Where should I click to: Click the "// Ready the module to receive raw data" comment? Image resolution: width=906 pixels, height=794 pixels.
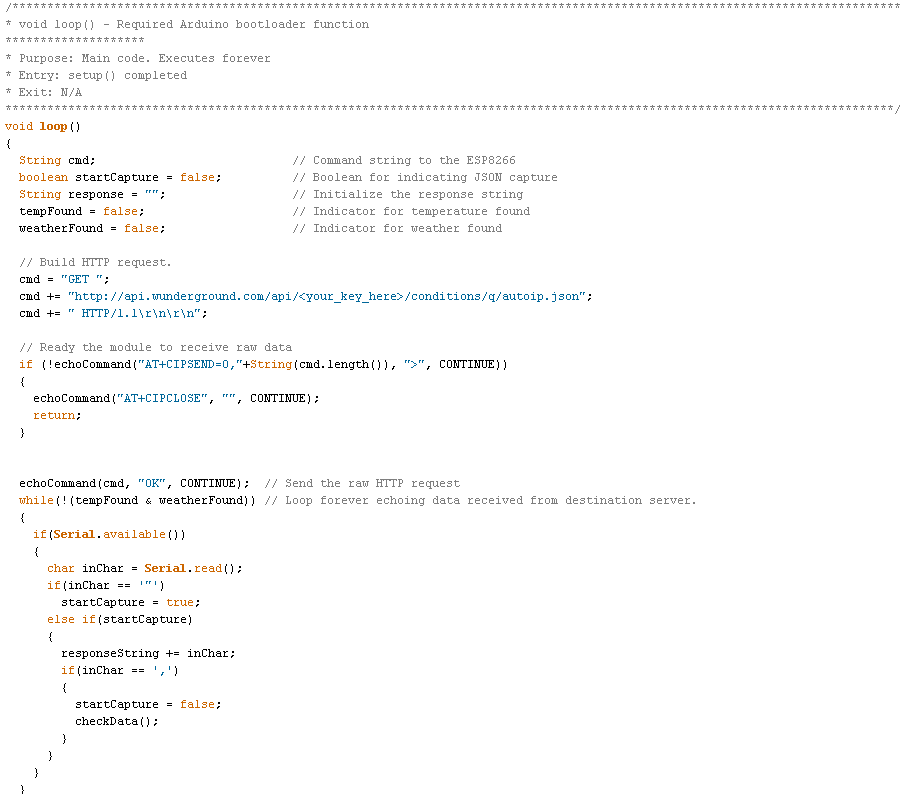(x=155, y=347)
